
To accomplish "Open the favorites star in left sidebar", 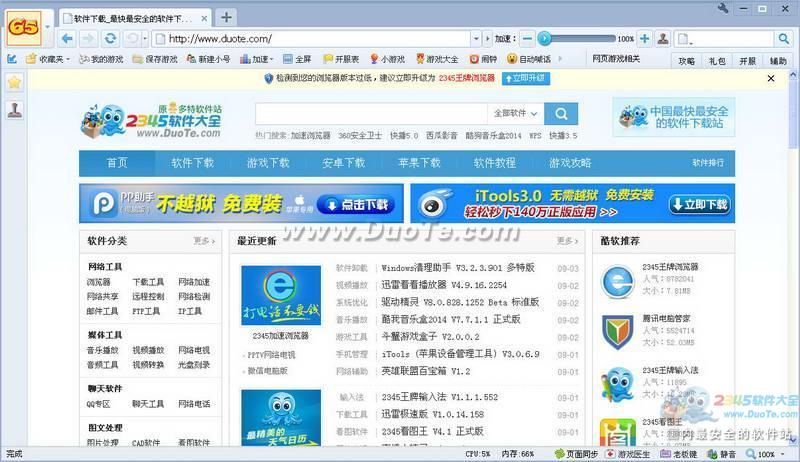I will click(x=15, y=83).
